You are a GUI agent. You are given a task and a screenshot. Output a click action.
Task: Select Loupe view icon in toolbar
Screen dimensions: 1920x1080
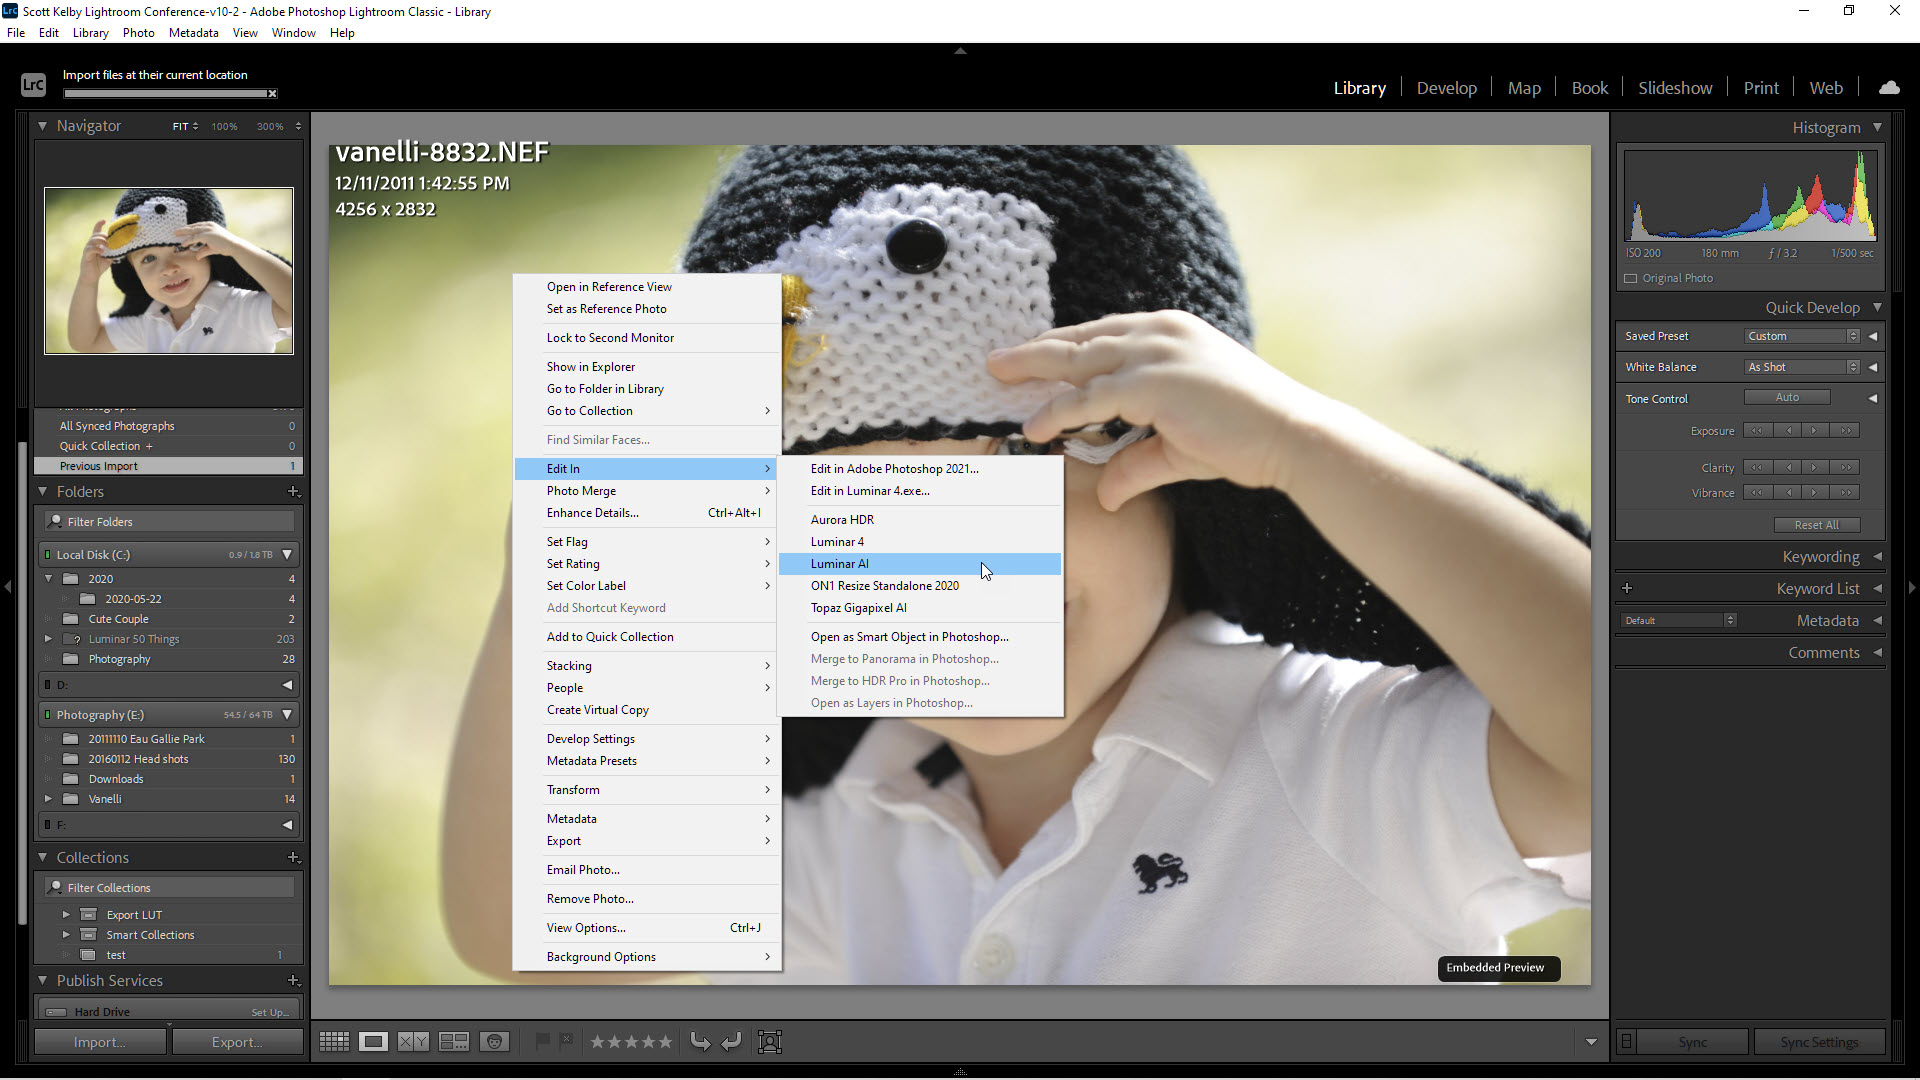pos(373,1042)
